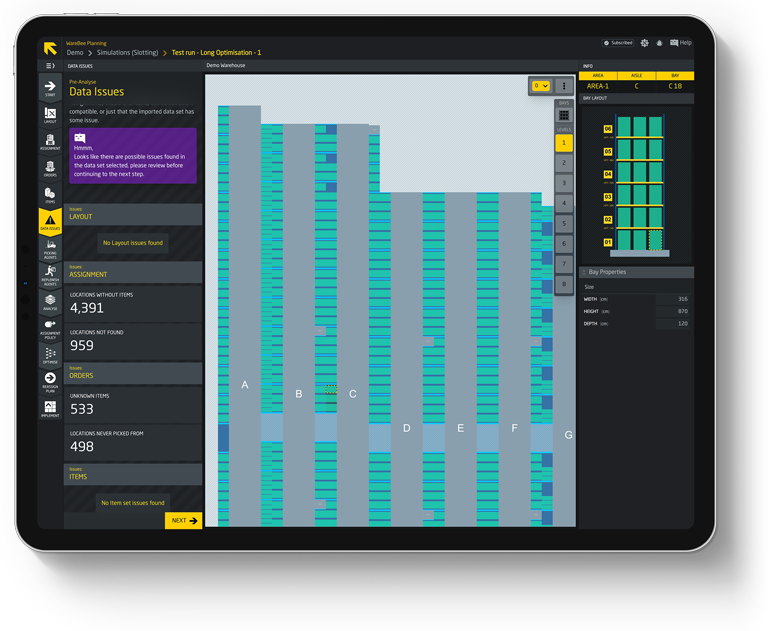Open the Assignment step in sidebar
The height and width of the screenshot is (631, 768).
coord(50,142)
